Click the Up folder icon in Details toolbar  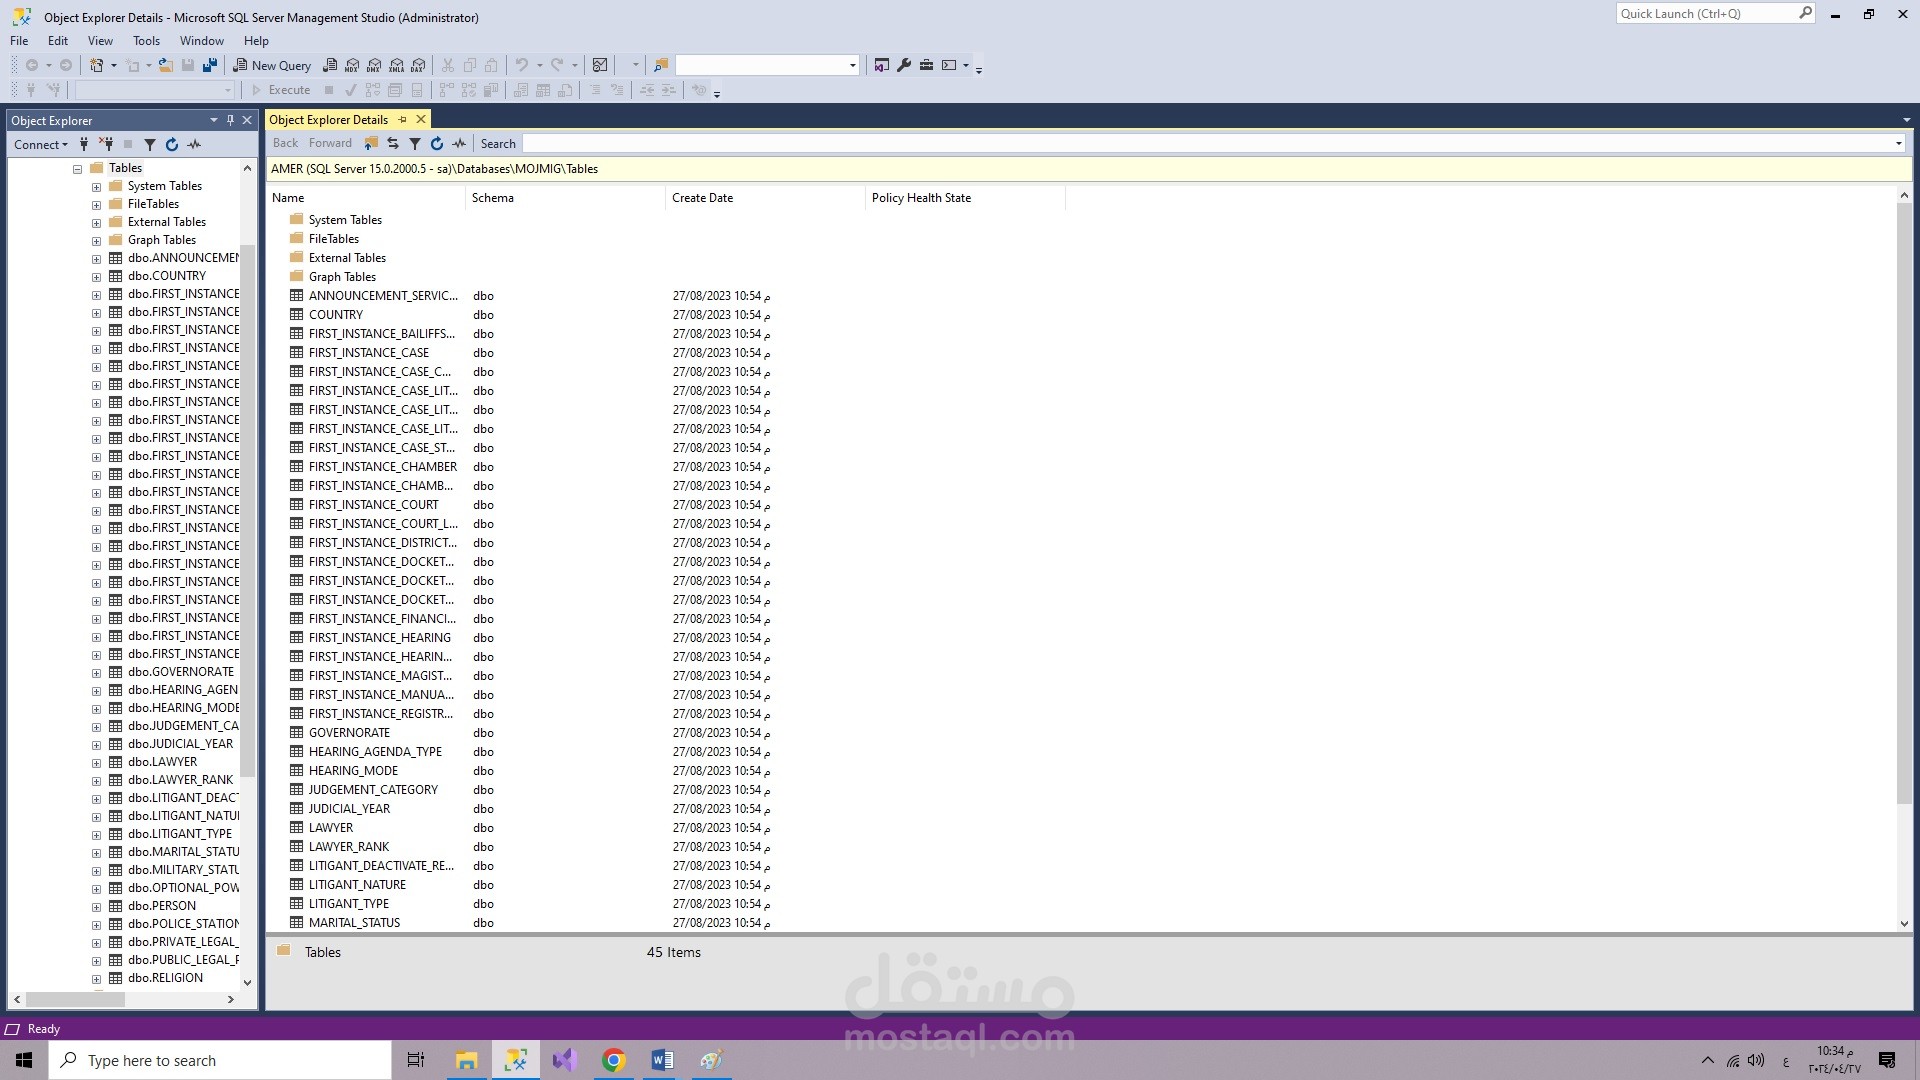[x=371, y=143]
